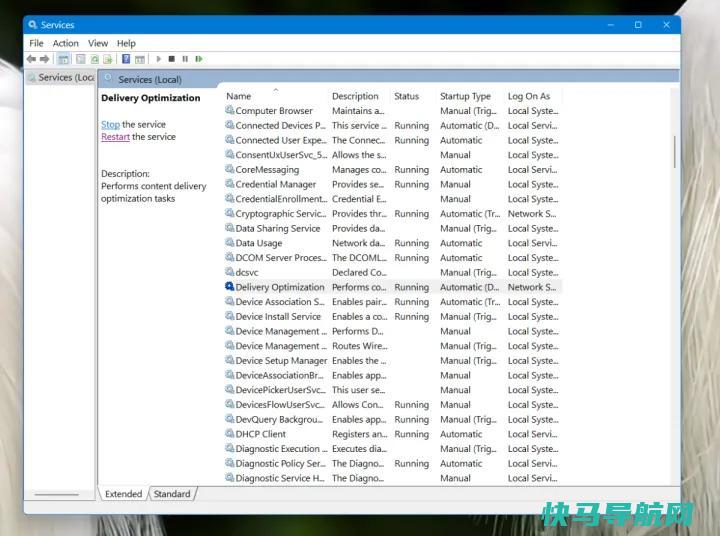Sort by the Status column header
Image resolution: width=720 pixels, height=536 pixels.
tap(406, 96)
